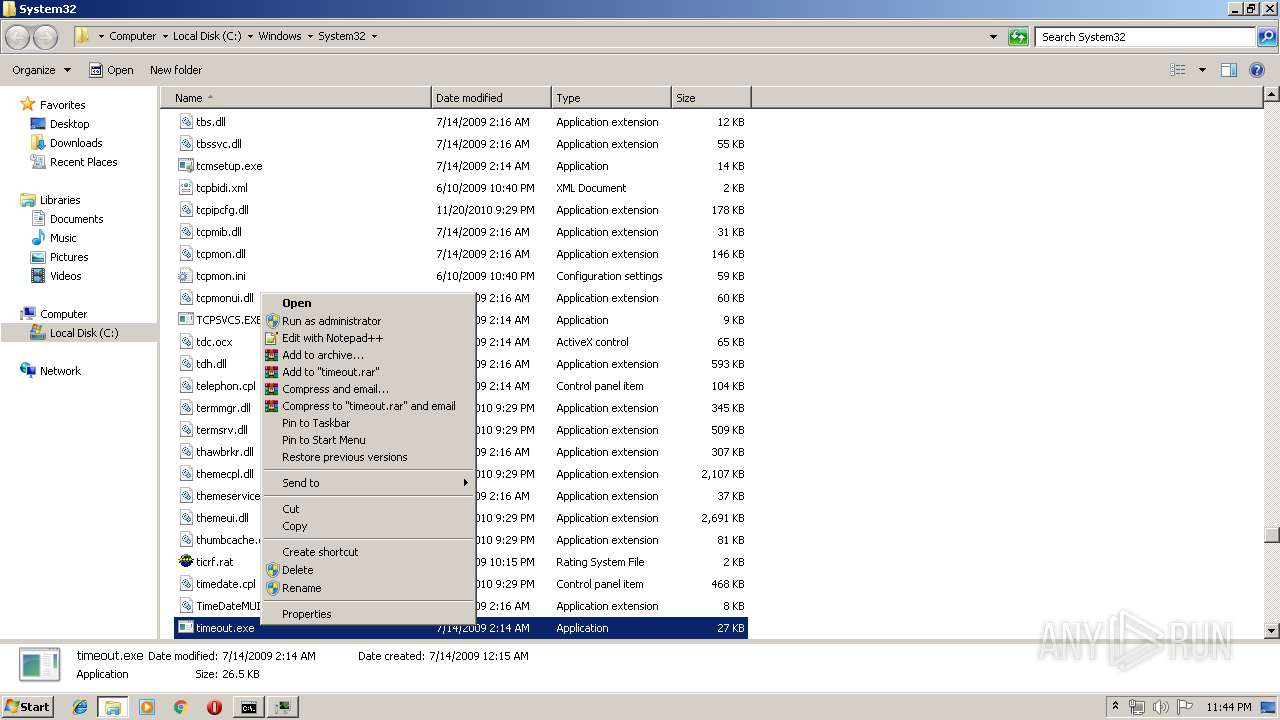Sort by Date modified column header
The image size is (1280, 720).
point(491,98)
